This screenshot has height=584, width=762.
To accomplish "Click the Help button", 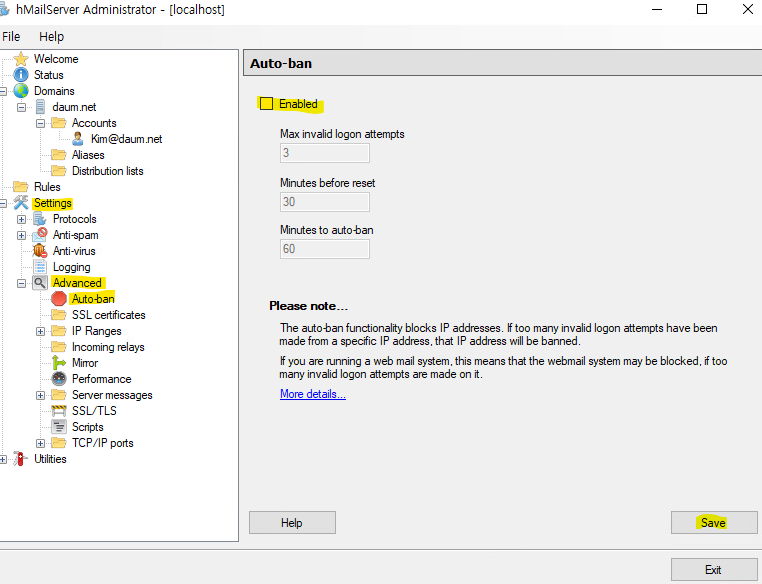I will (x=292, y=523).
